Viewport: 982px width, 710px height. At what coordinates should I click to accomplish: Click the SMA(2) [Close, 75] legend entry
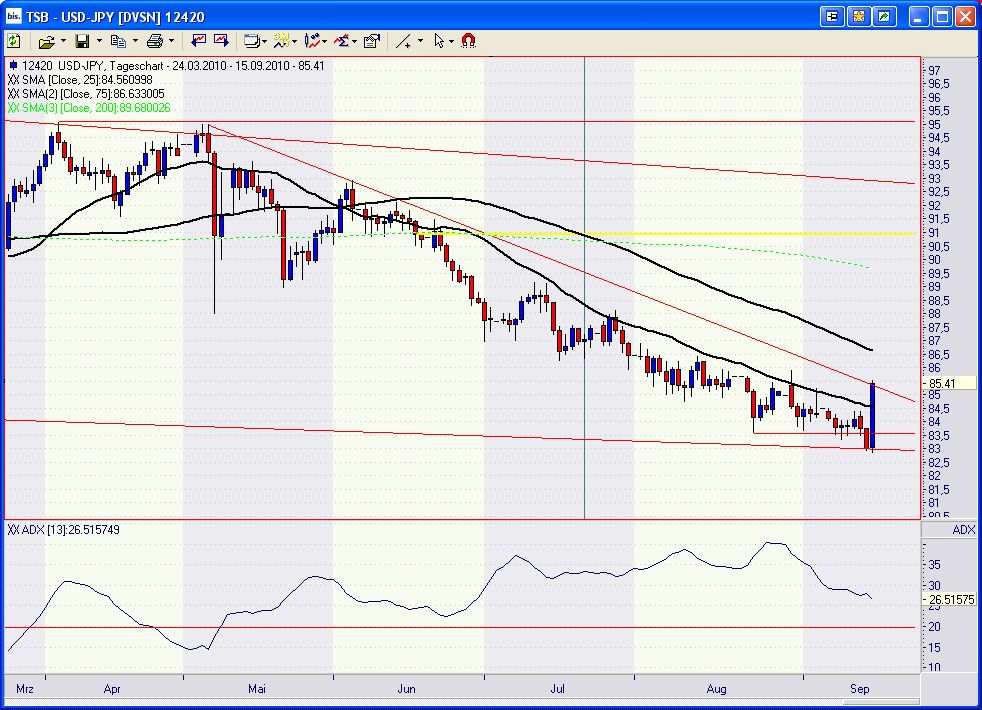tap(86, 94)
